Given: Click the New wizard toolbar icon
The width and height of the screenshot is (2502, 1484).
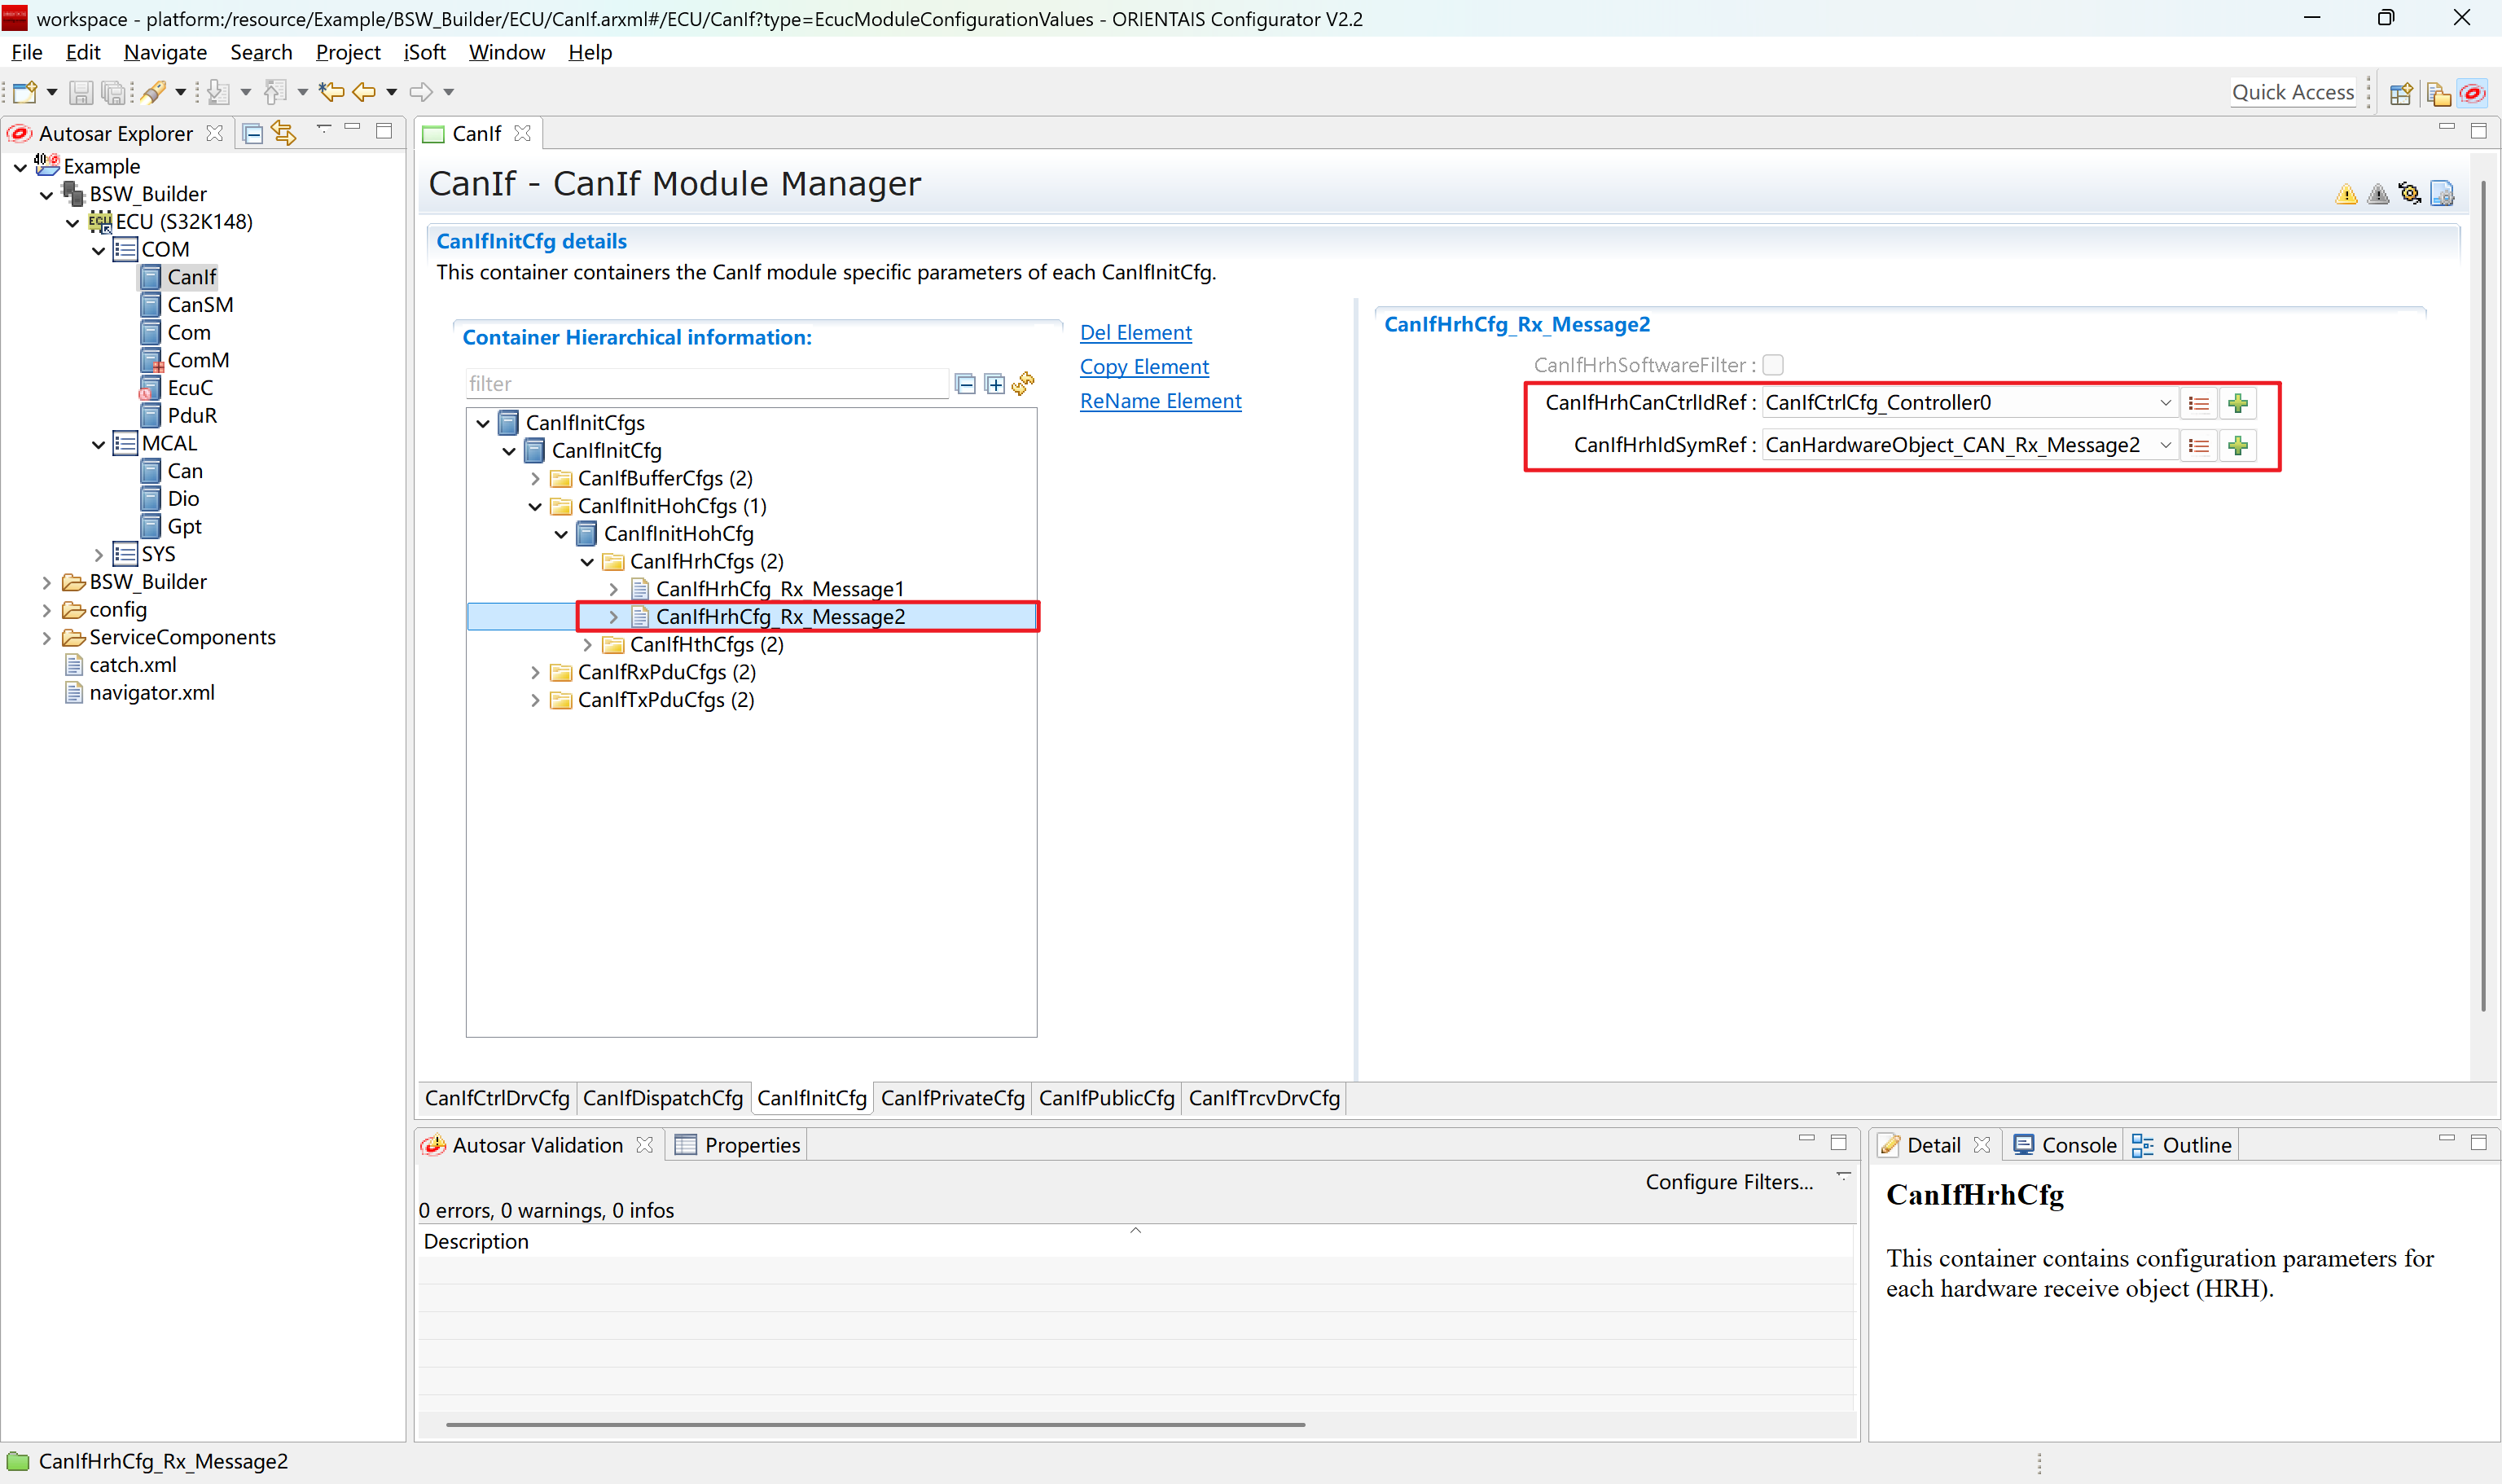Looking at the screenshot, I should (x=25, y=93).
